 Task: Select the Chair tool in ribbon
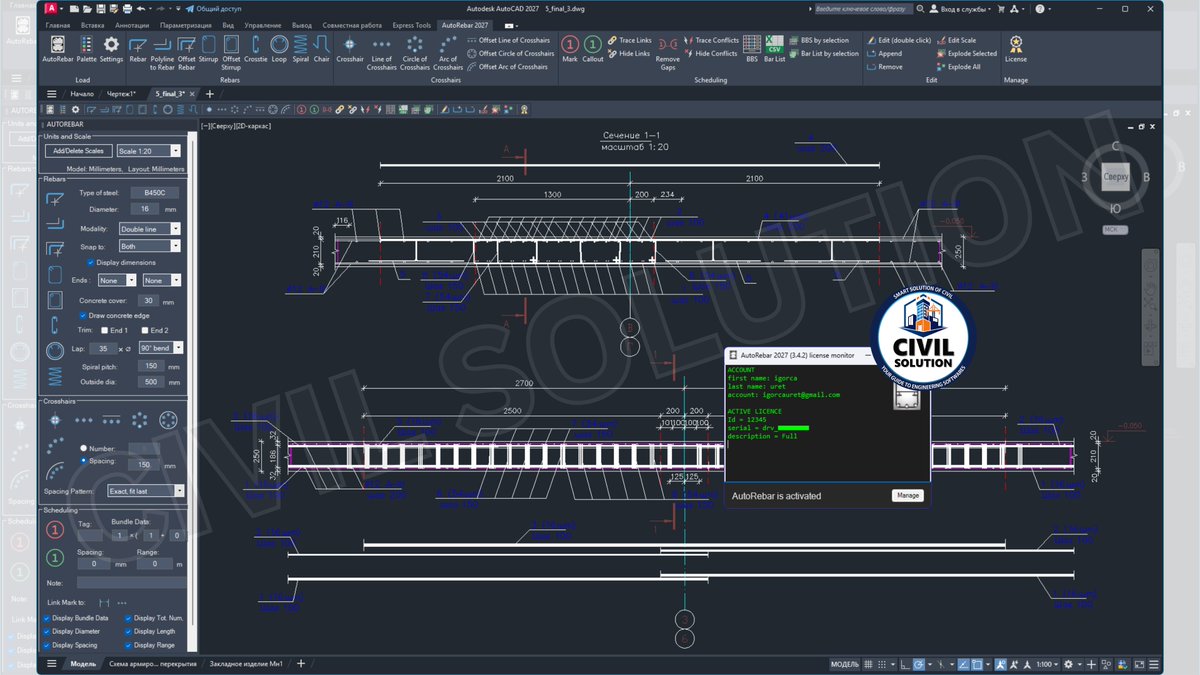(x=321, y=51)
